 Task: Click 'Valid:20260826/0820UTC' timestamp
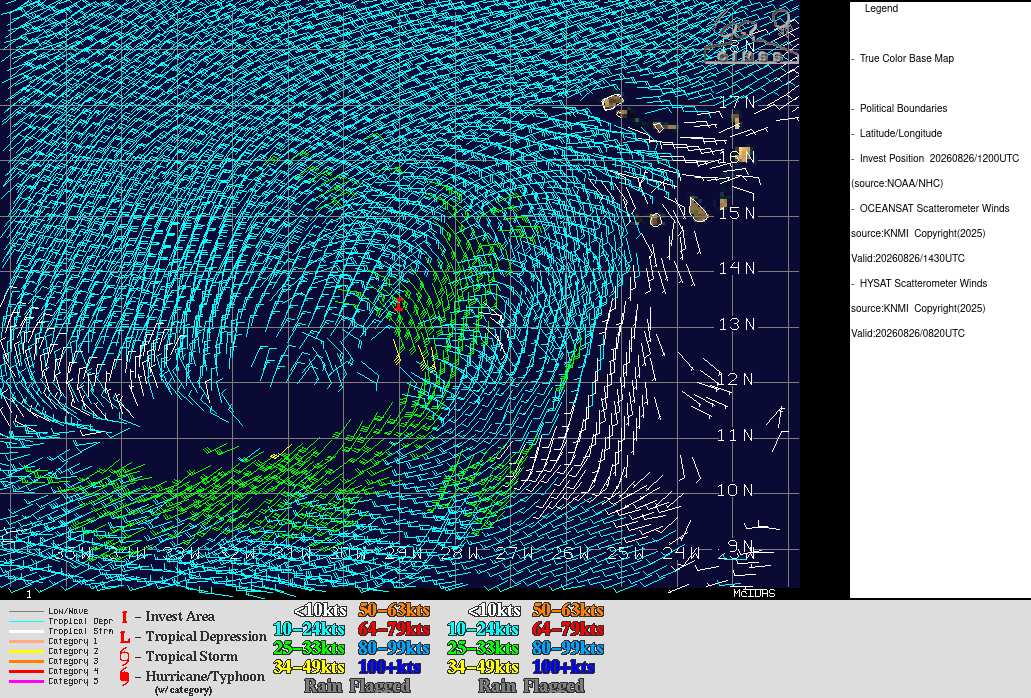[908, 333]
